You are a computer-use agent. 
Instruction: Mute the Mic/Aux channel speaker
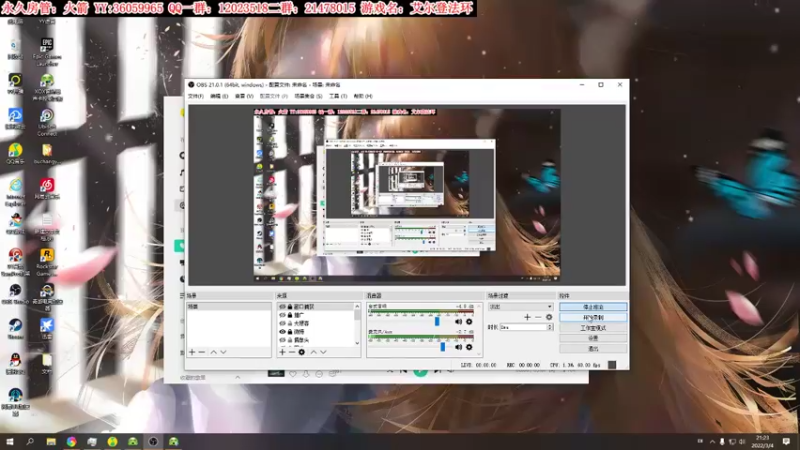click(x=458, y=347)
